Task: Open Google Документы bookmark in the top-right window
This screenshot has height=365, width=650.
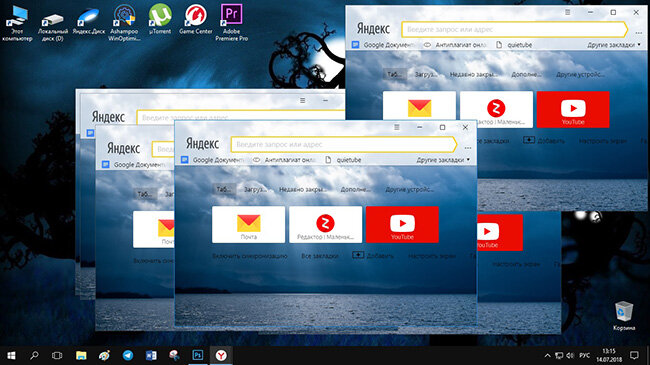Action: pyautogui.click(x=384, y=45)
